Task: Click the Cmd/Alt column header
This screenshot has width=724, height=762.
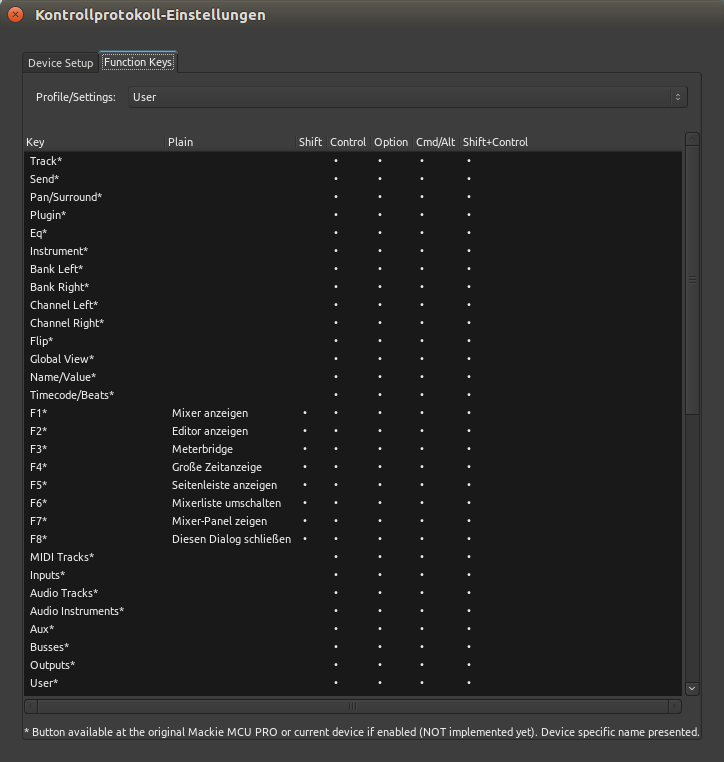Action: coord(435,142)
